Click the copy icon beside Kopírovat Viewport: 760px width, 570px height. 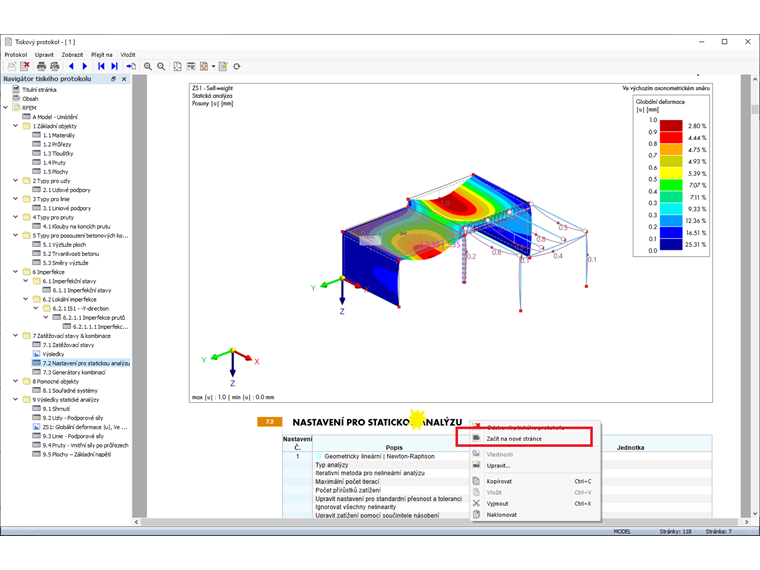(476, 481)
